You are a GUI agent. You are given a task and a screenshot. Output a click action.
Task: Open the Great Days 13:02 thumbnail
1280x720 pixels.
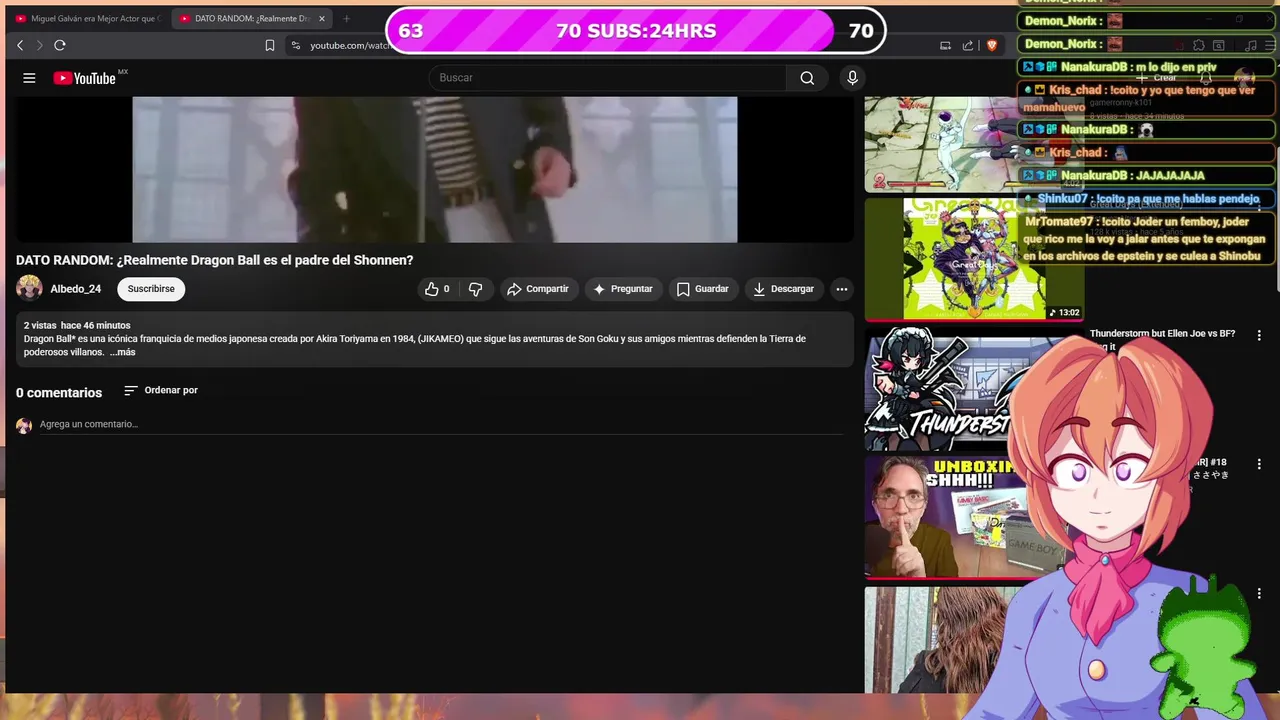(974, 258)
